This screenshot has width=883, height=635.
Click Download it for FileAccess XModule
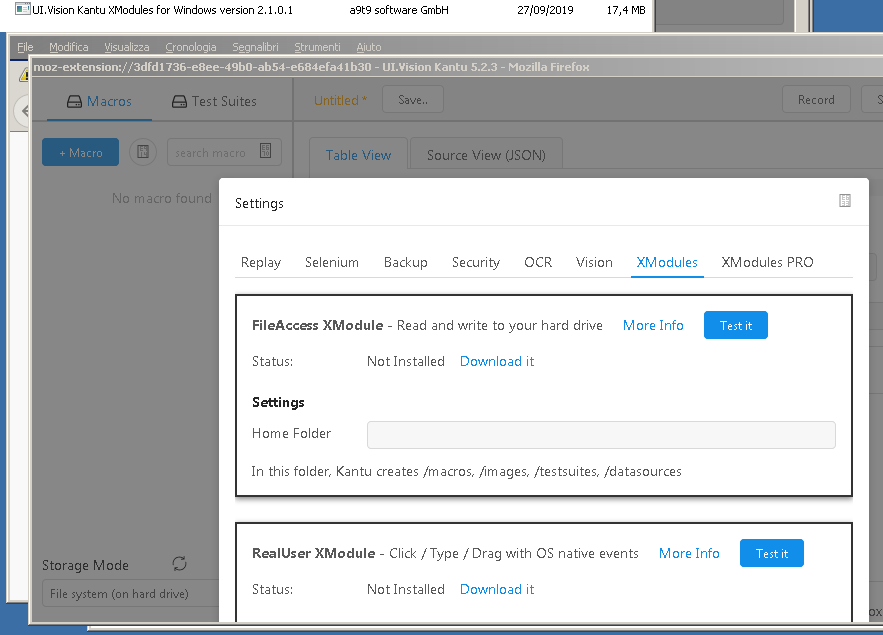[x=497, y=361]
